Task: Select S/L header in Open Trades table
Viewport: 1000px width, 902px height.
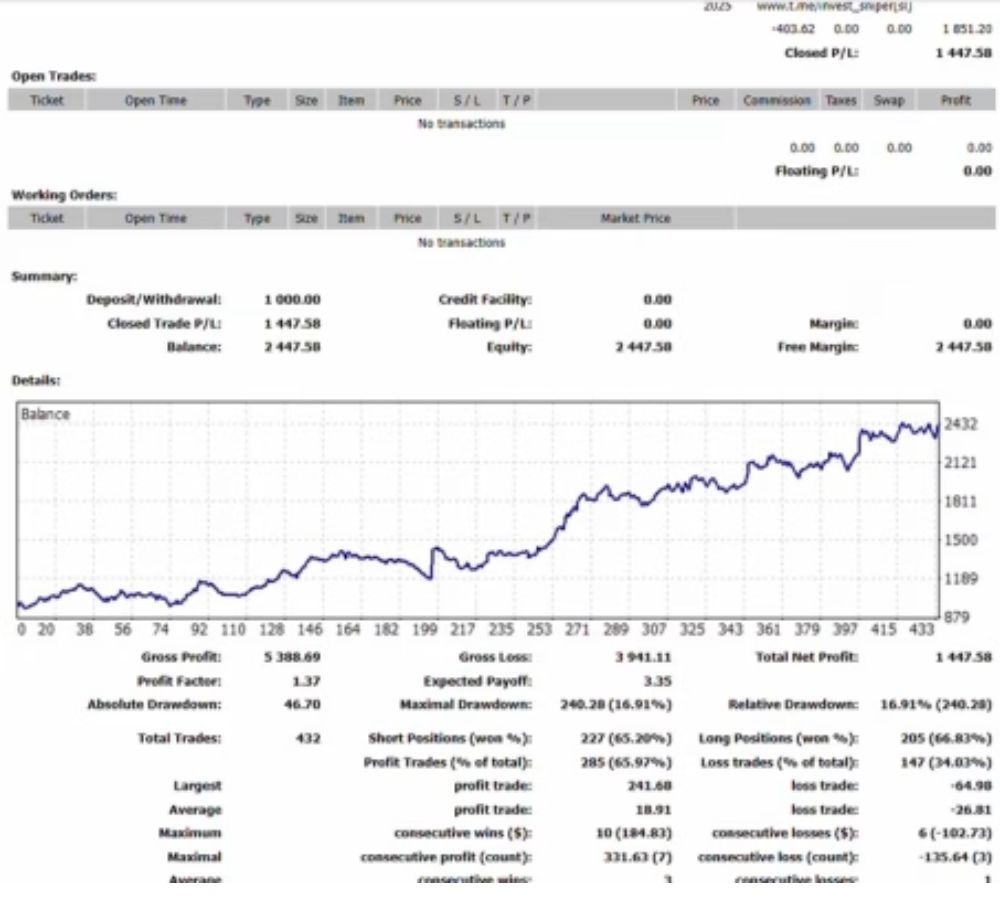Action: [x=467, y=100]
